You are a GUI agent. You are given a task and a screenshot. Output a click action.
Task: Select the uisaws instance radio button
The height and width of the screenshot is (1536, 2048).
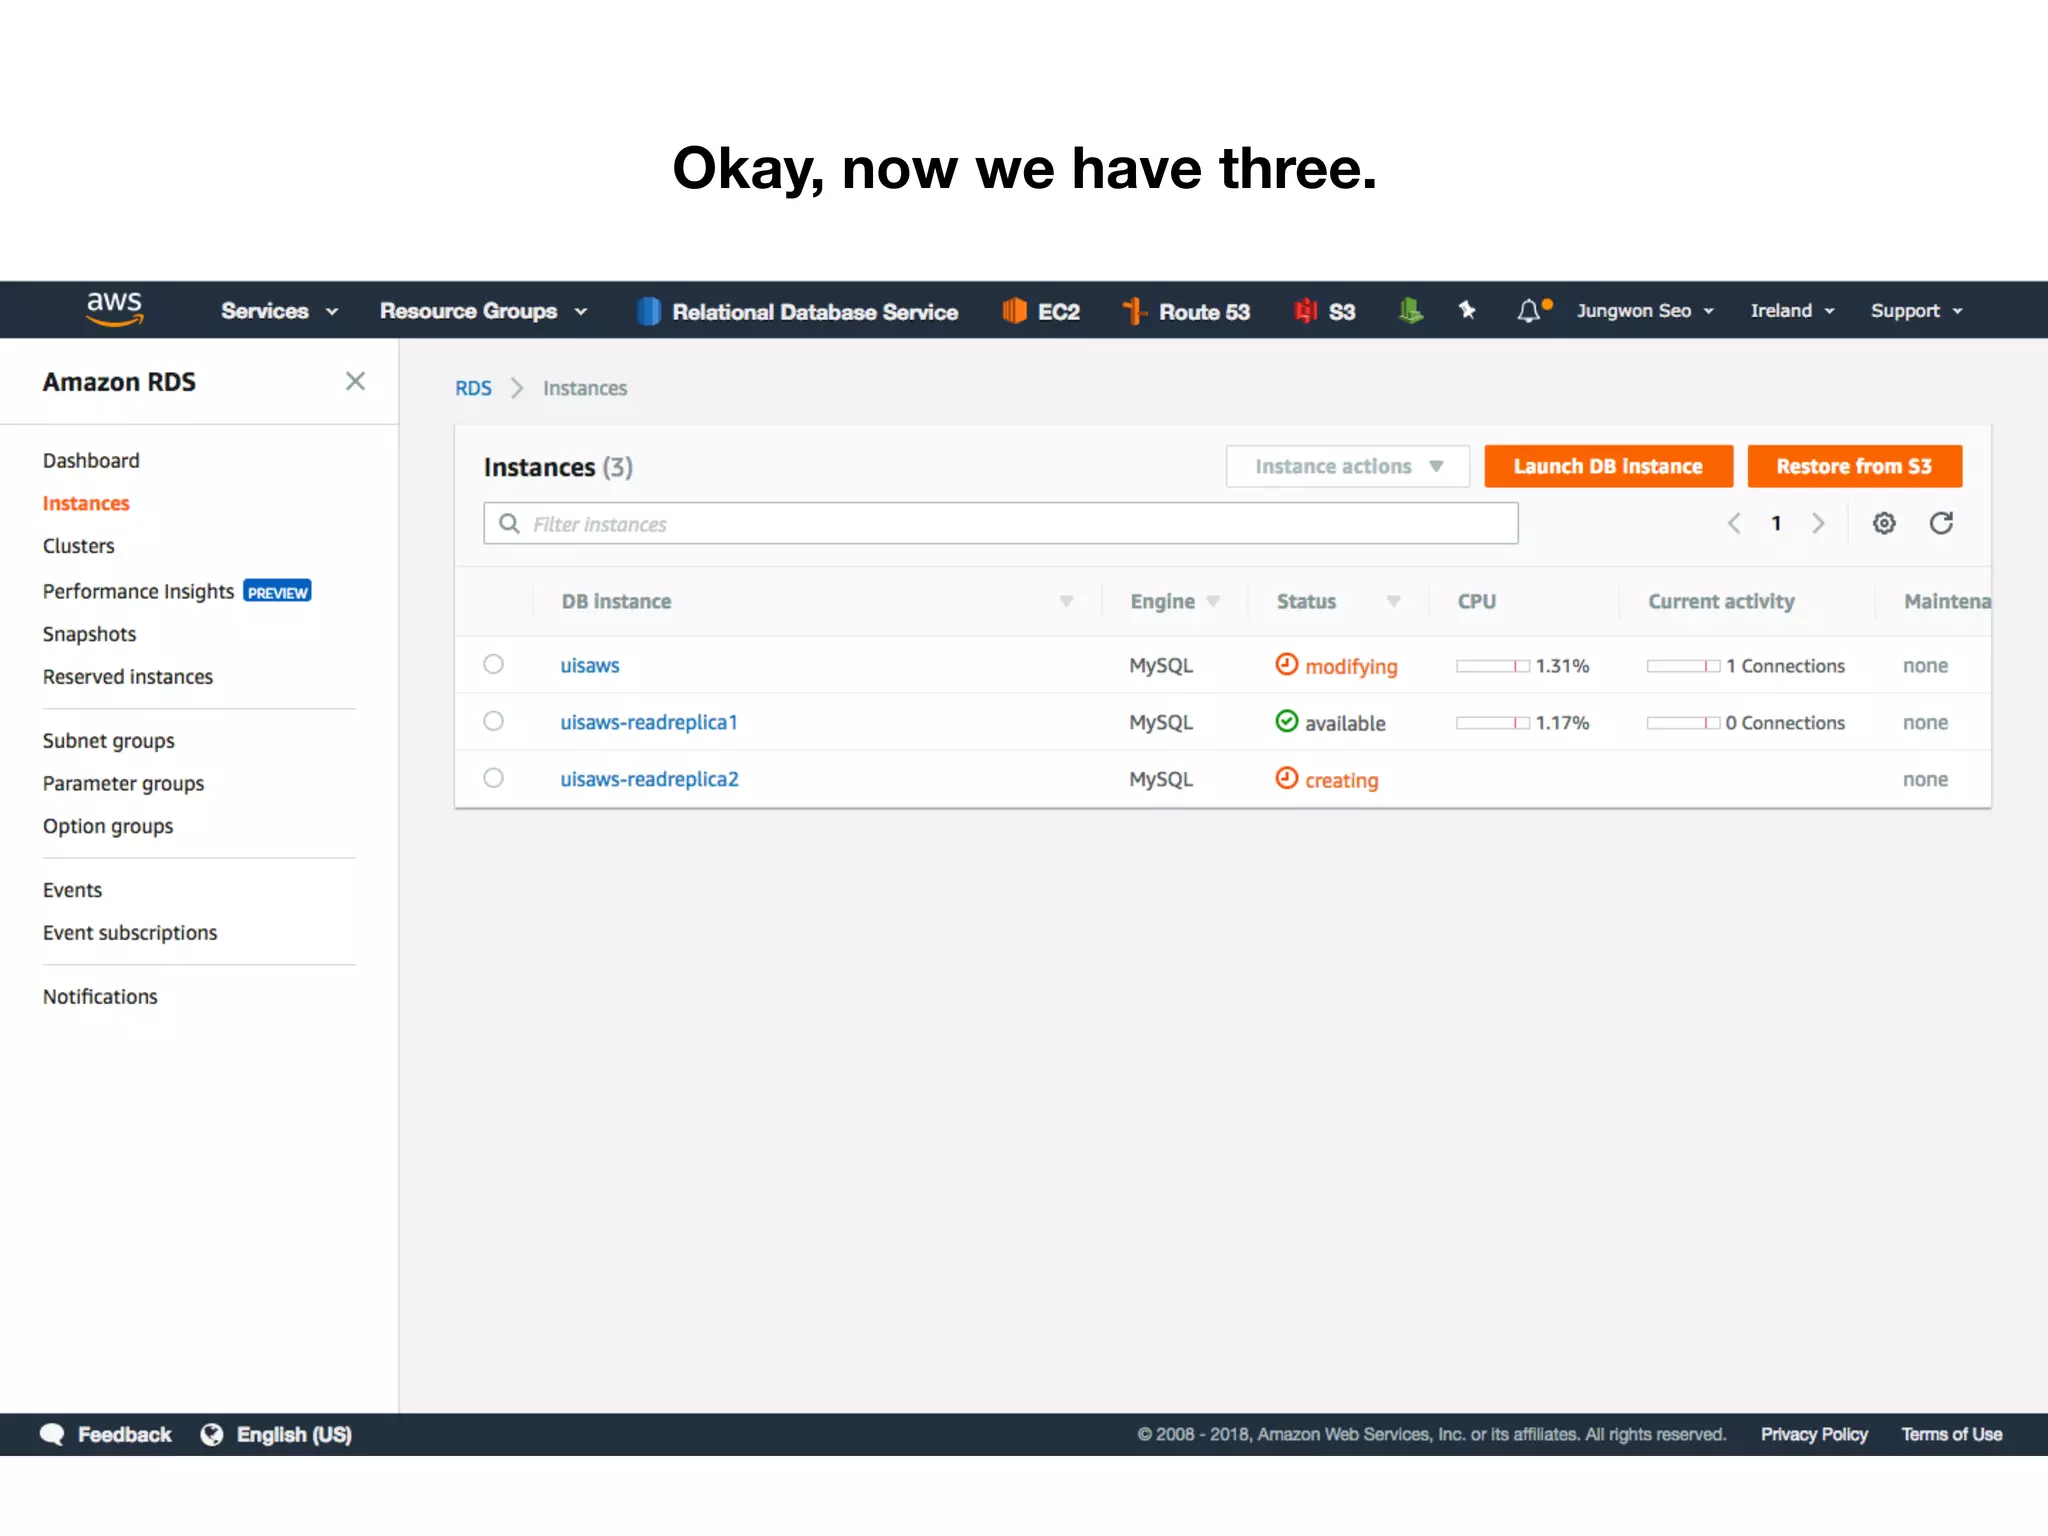pos(493,664)
